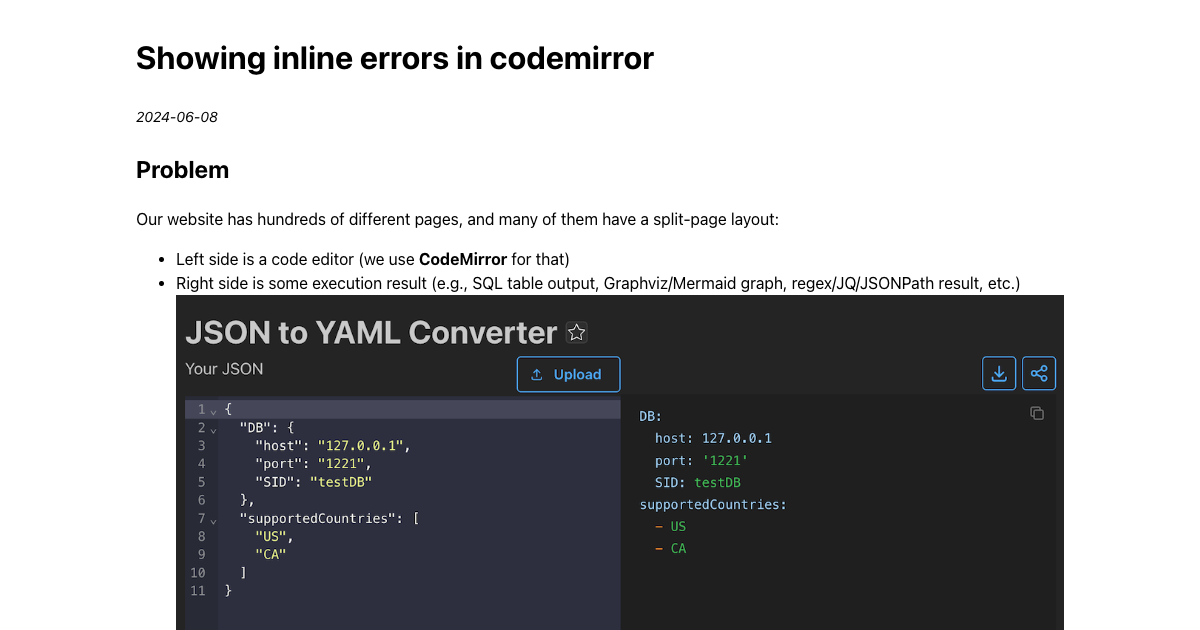Image resolution: width=1200 pixels, height=630 pixels.
Task: Copy the YAML output to clipboard
Action: [x=1036, y=412]
